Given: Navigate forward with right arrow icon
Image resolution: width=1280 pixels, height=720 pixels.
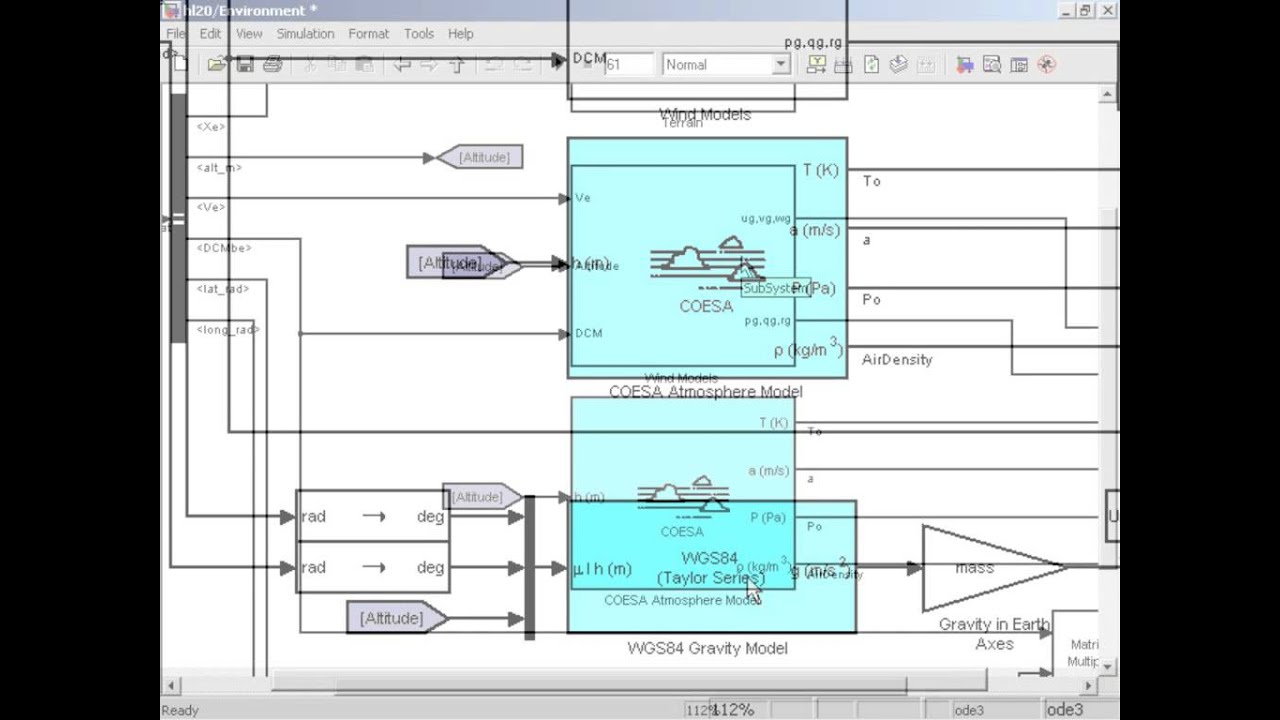Looking at the screenshot, I should (x=429, y=64).
